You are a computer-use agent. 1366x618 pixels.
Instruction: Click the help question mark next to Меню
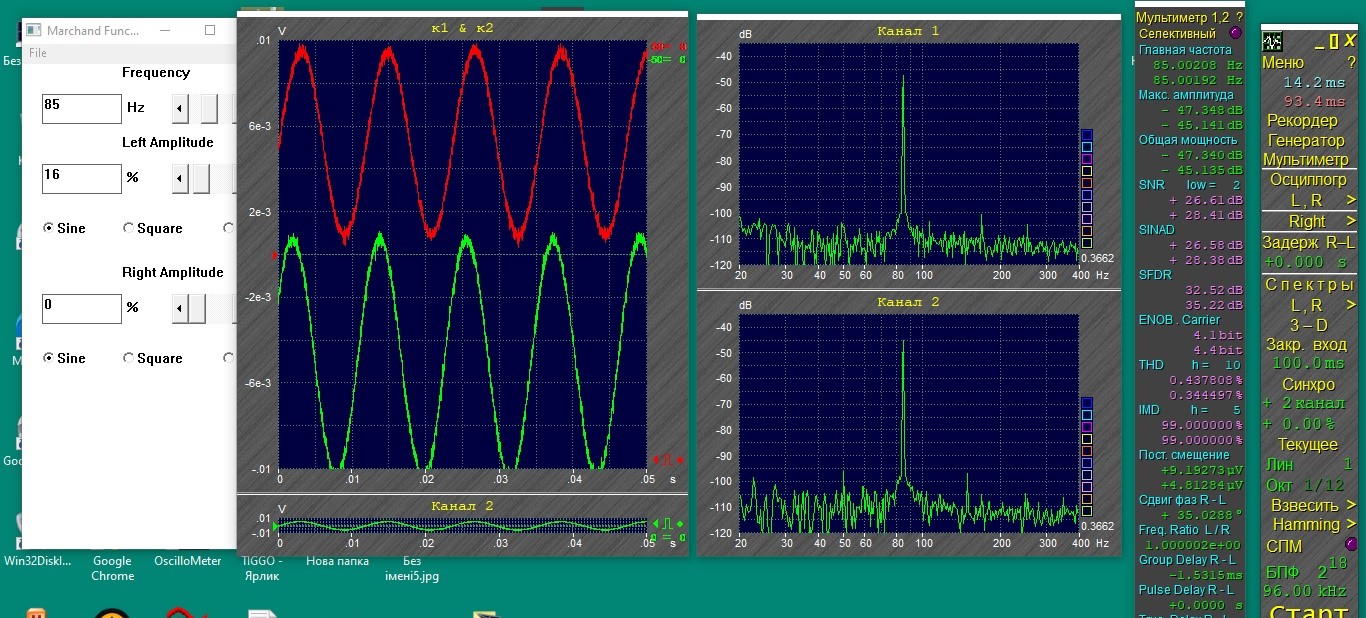[x=1350, y=63]
